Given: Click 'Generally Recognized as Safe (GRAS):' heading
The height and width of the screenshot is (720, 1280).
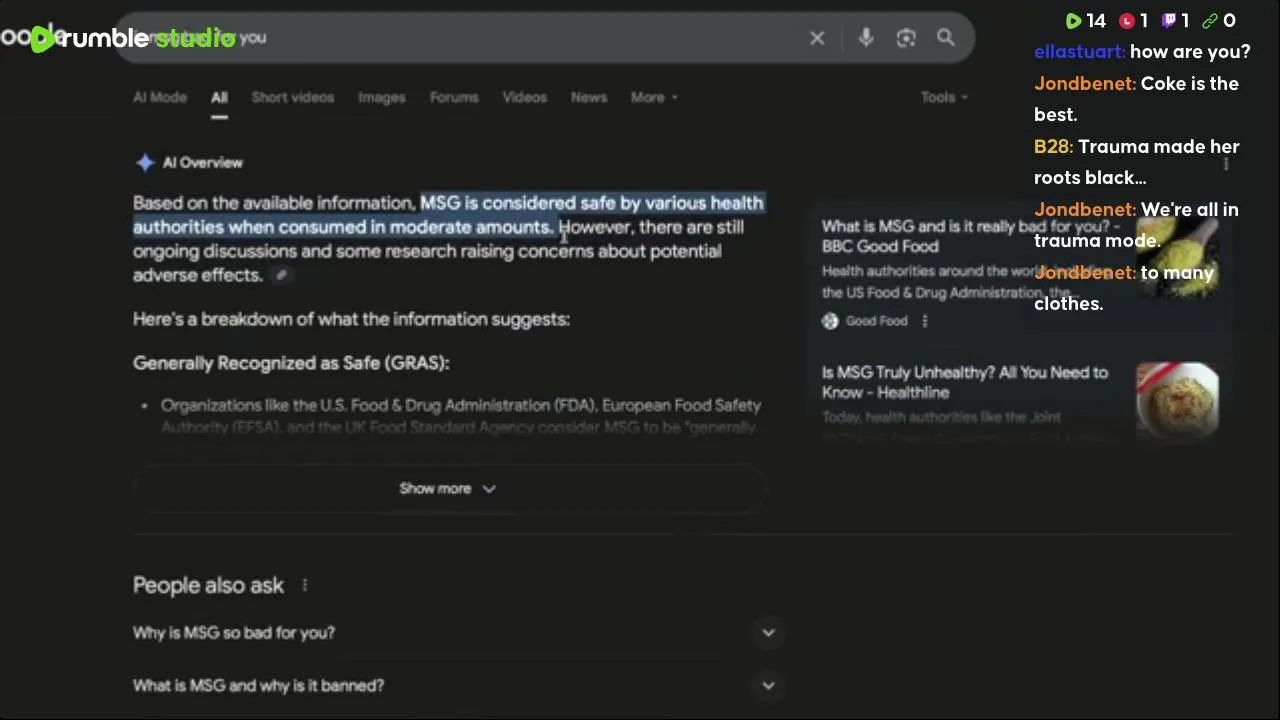Looking at the screenshot, I should tap(291, 363).
